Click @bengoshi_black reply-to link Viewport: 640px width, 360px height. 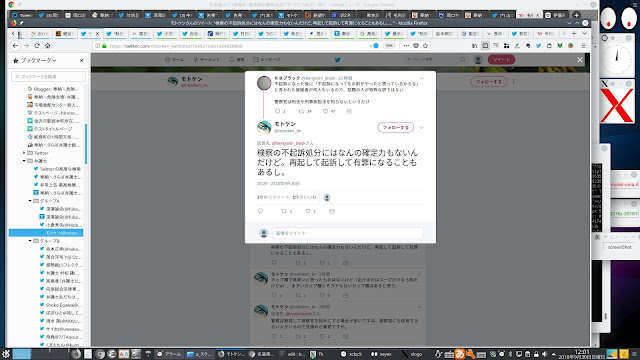pos(288,143)
